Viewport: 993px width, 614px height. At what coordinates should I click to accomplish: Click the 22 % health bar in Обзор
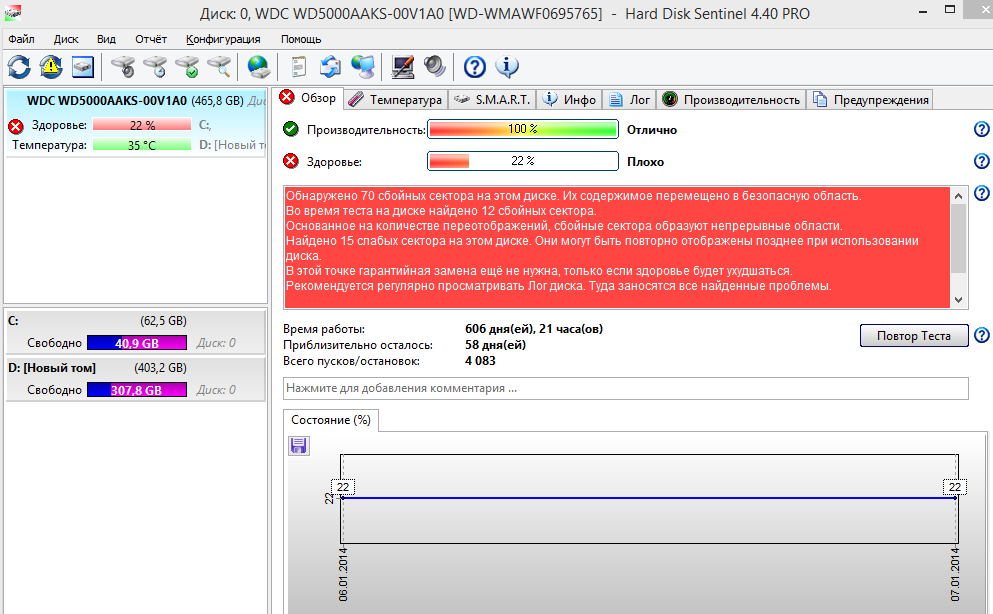click(522, 161)
